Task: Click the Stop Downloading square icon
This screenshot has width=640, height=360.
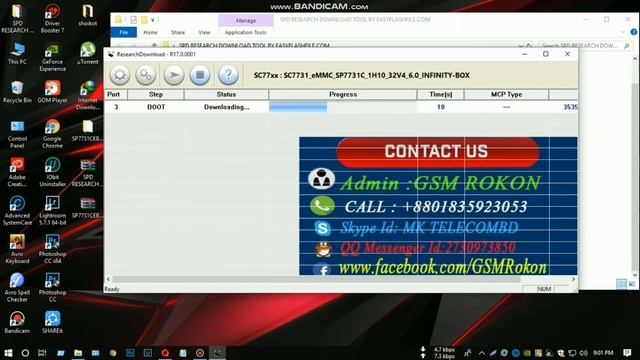Action: click(200, 75)
